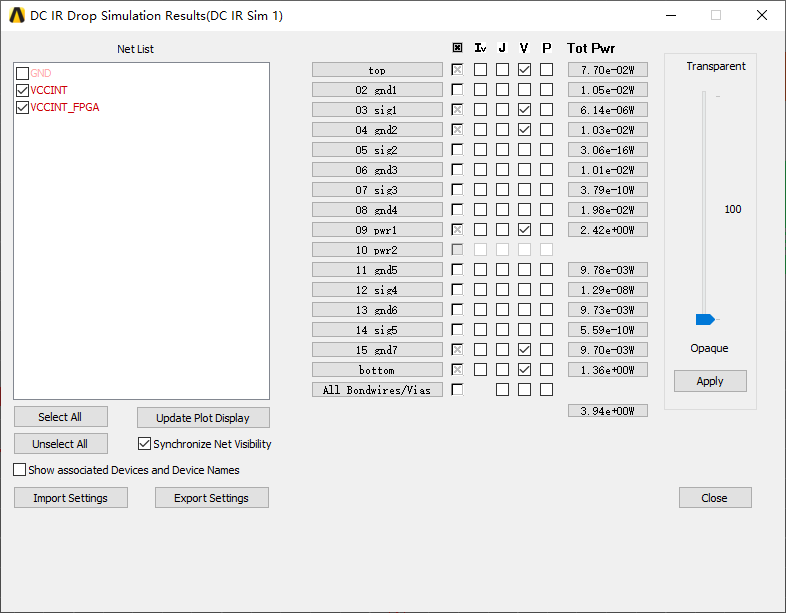Open Export Settings

[212, 498]
